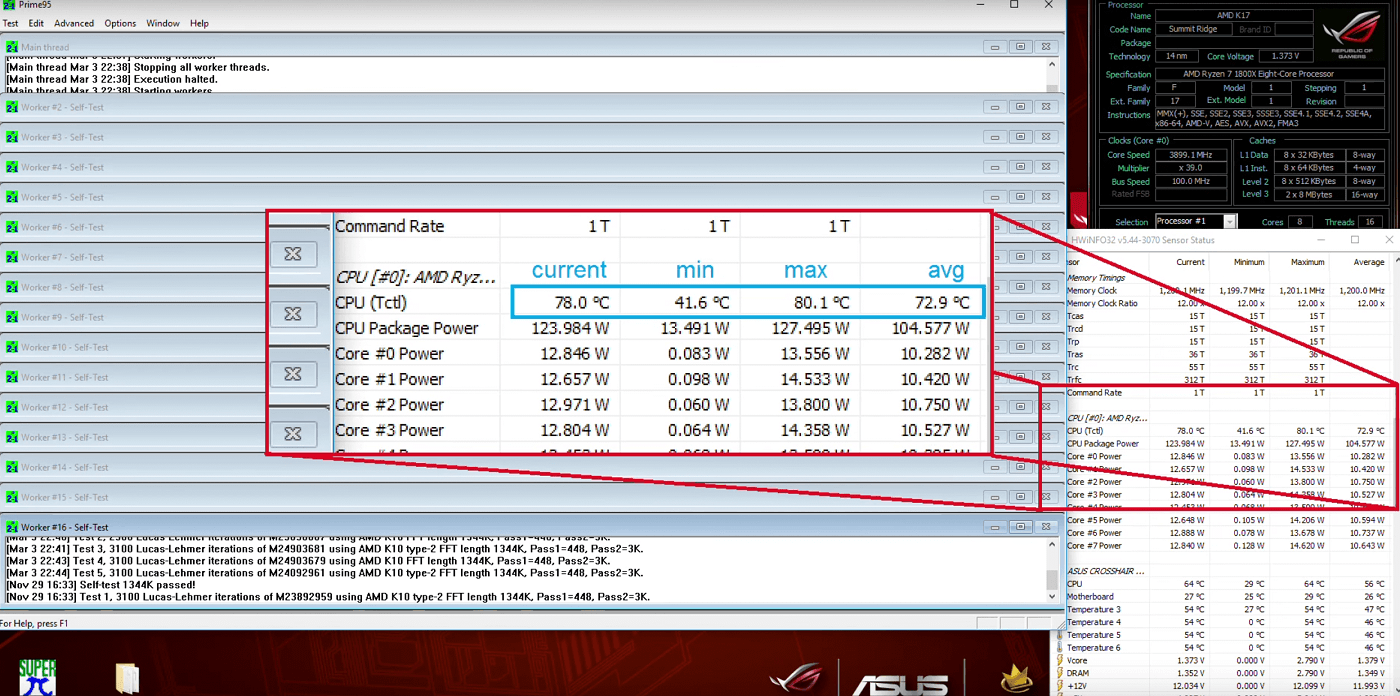Click the Worker #16 log scroll-down arrow
Screen dimensions: 1400x696
(1052, 596)
